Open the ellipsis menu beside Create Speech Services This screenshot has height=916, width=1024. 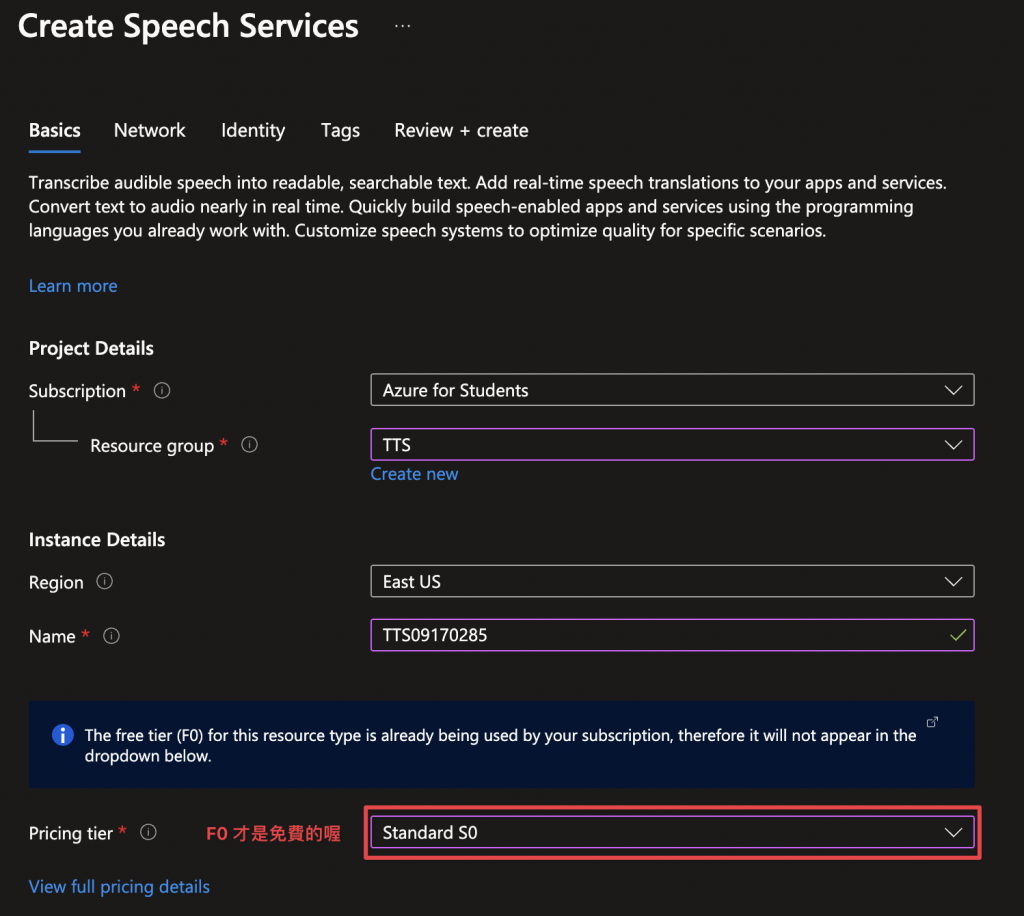tap(402, 27)
